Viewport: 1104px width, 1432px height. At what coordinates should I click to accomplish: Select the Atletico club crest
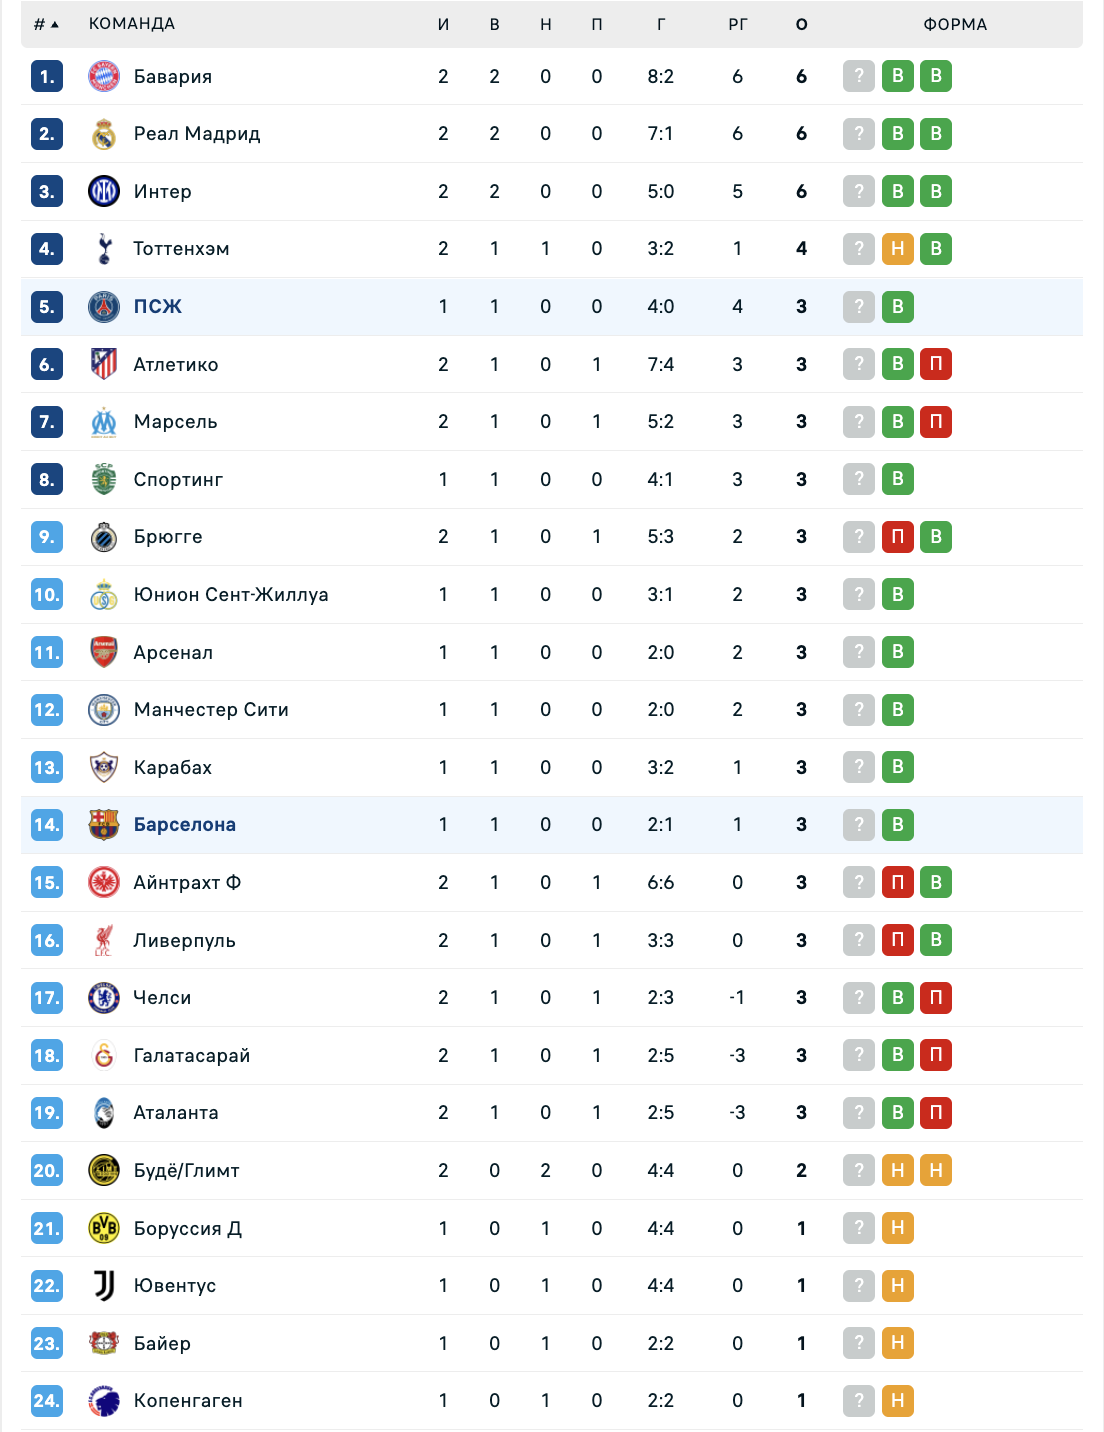pyautogui.click(x=104, y=364)
